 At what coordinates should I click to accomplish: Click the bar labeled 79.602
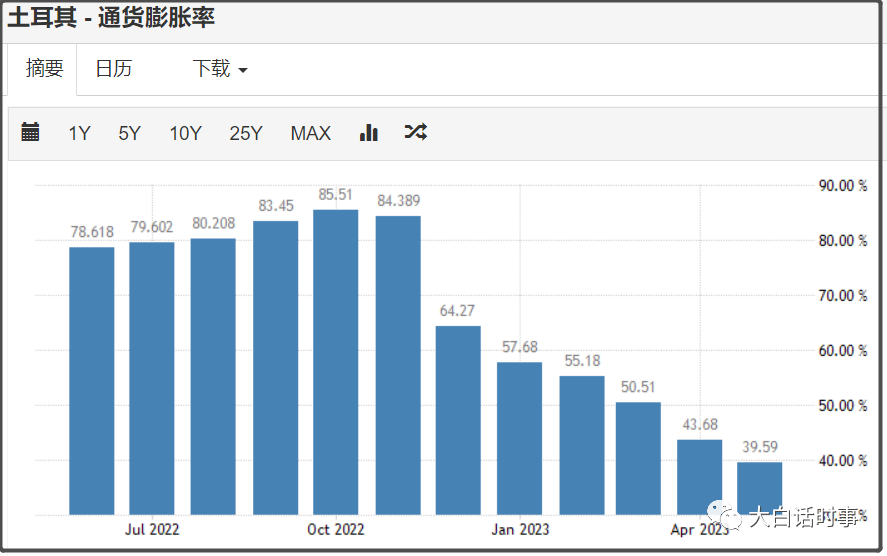tap(152, 378)
